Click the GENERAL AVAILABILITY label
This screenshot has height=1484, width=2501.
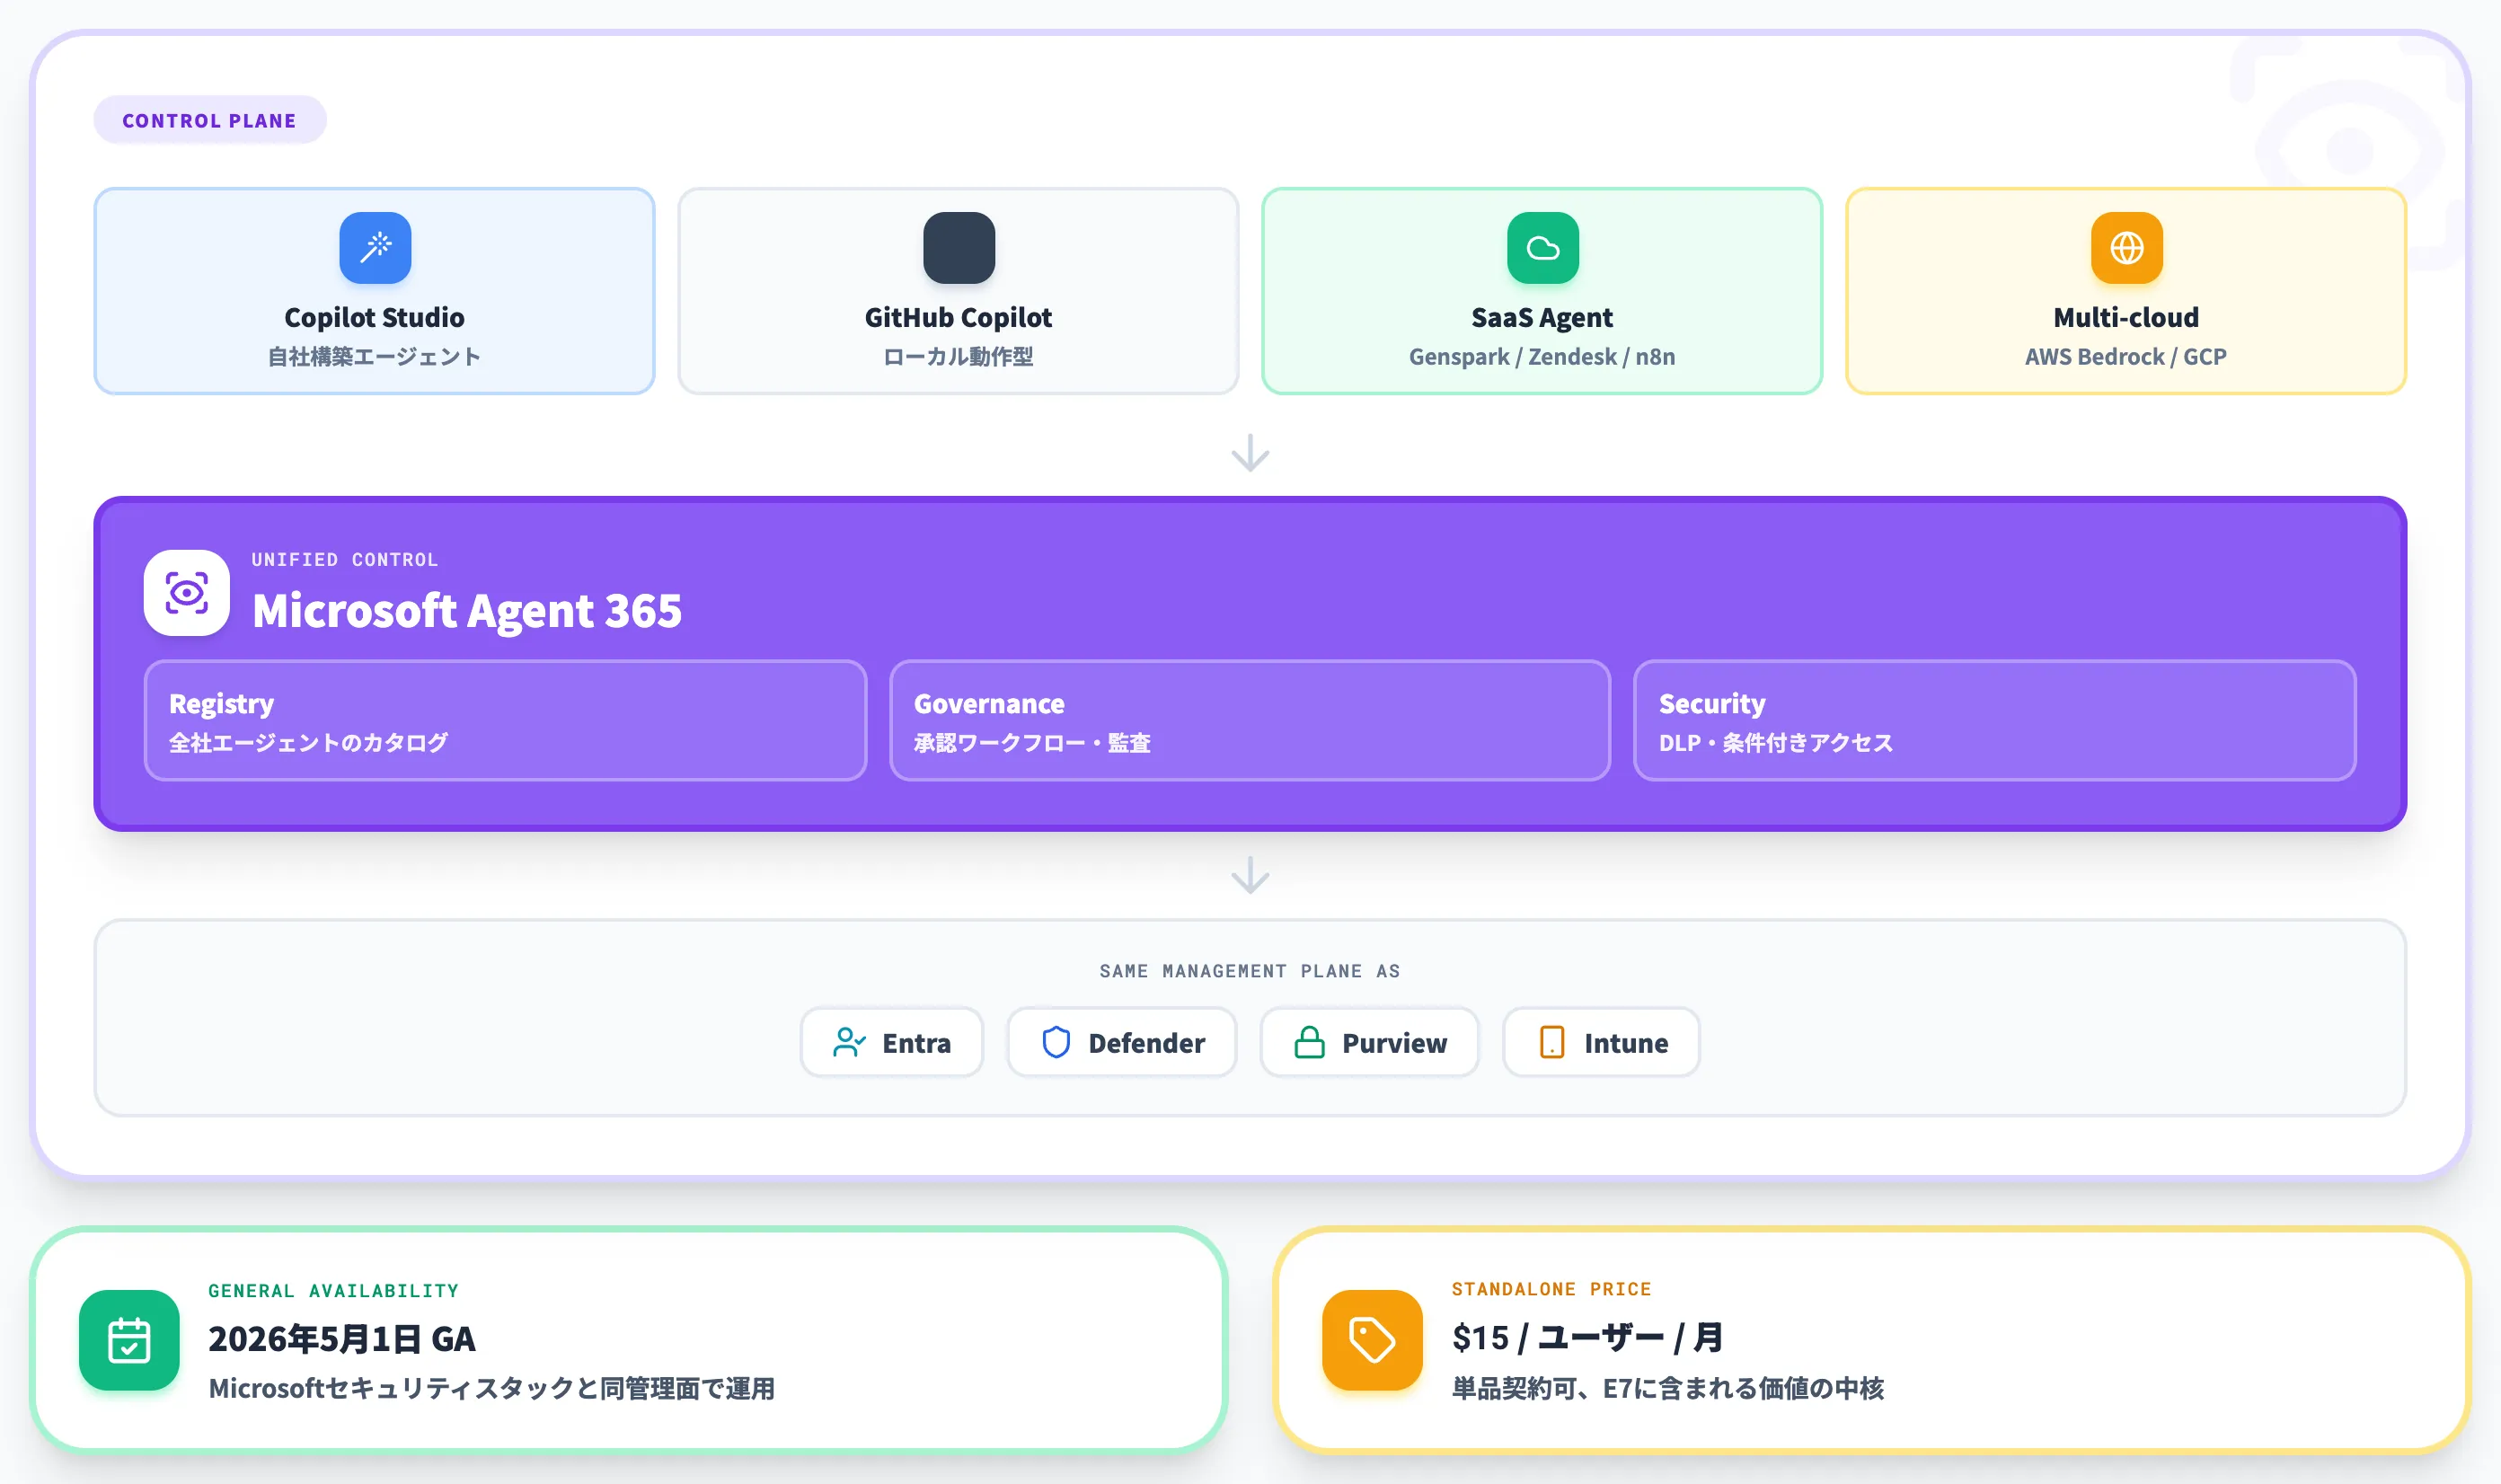point(334,1291)
